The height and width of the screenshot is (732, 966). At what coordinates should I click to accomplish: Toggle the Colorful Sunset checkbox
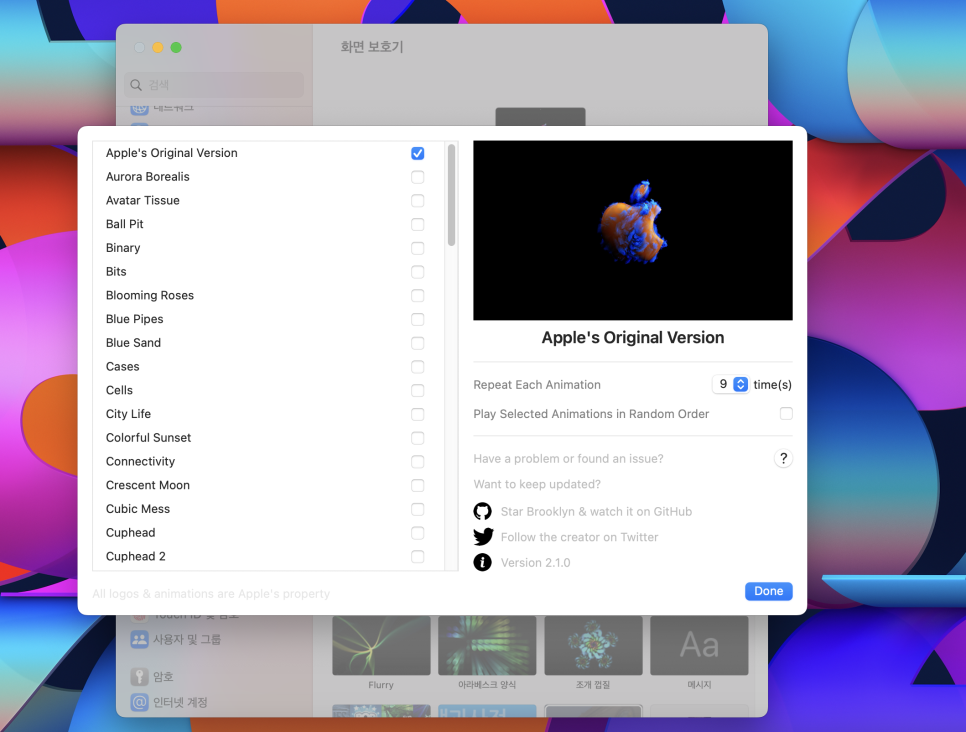click(418, 438)
